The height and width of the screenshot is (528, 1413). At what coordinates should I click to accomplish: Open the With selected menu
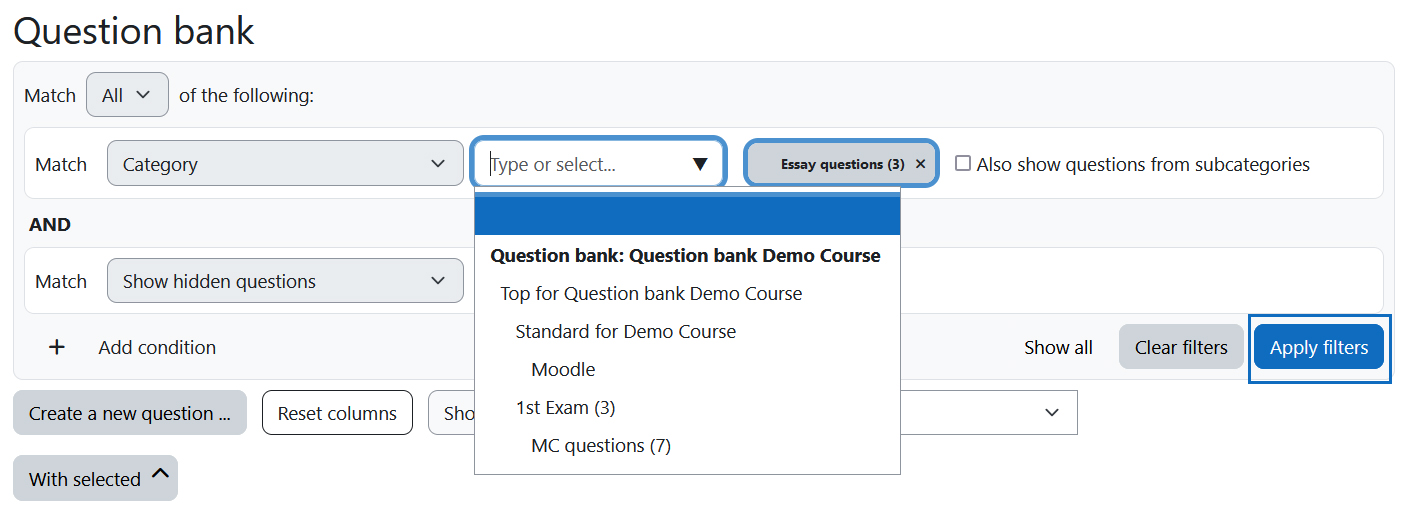[x=95, y=478]
